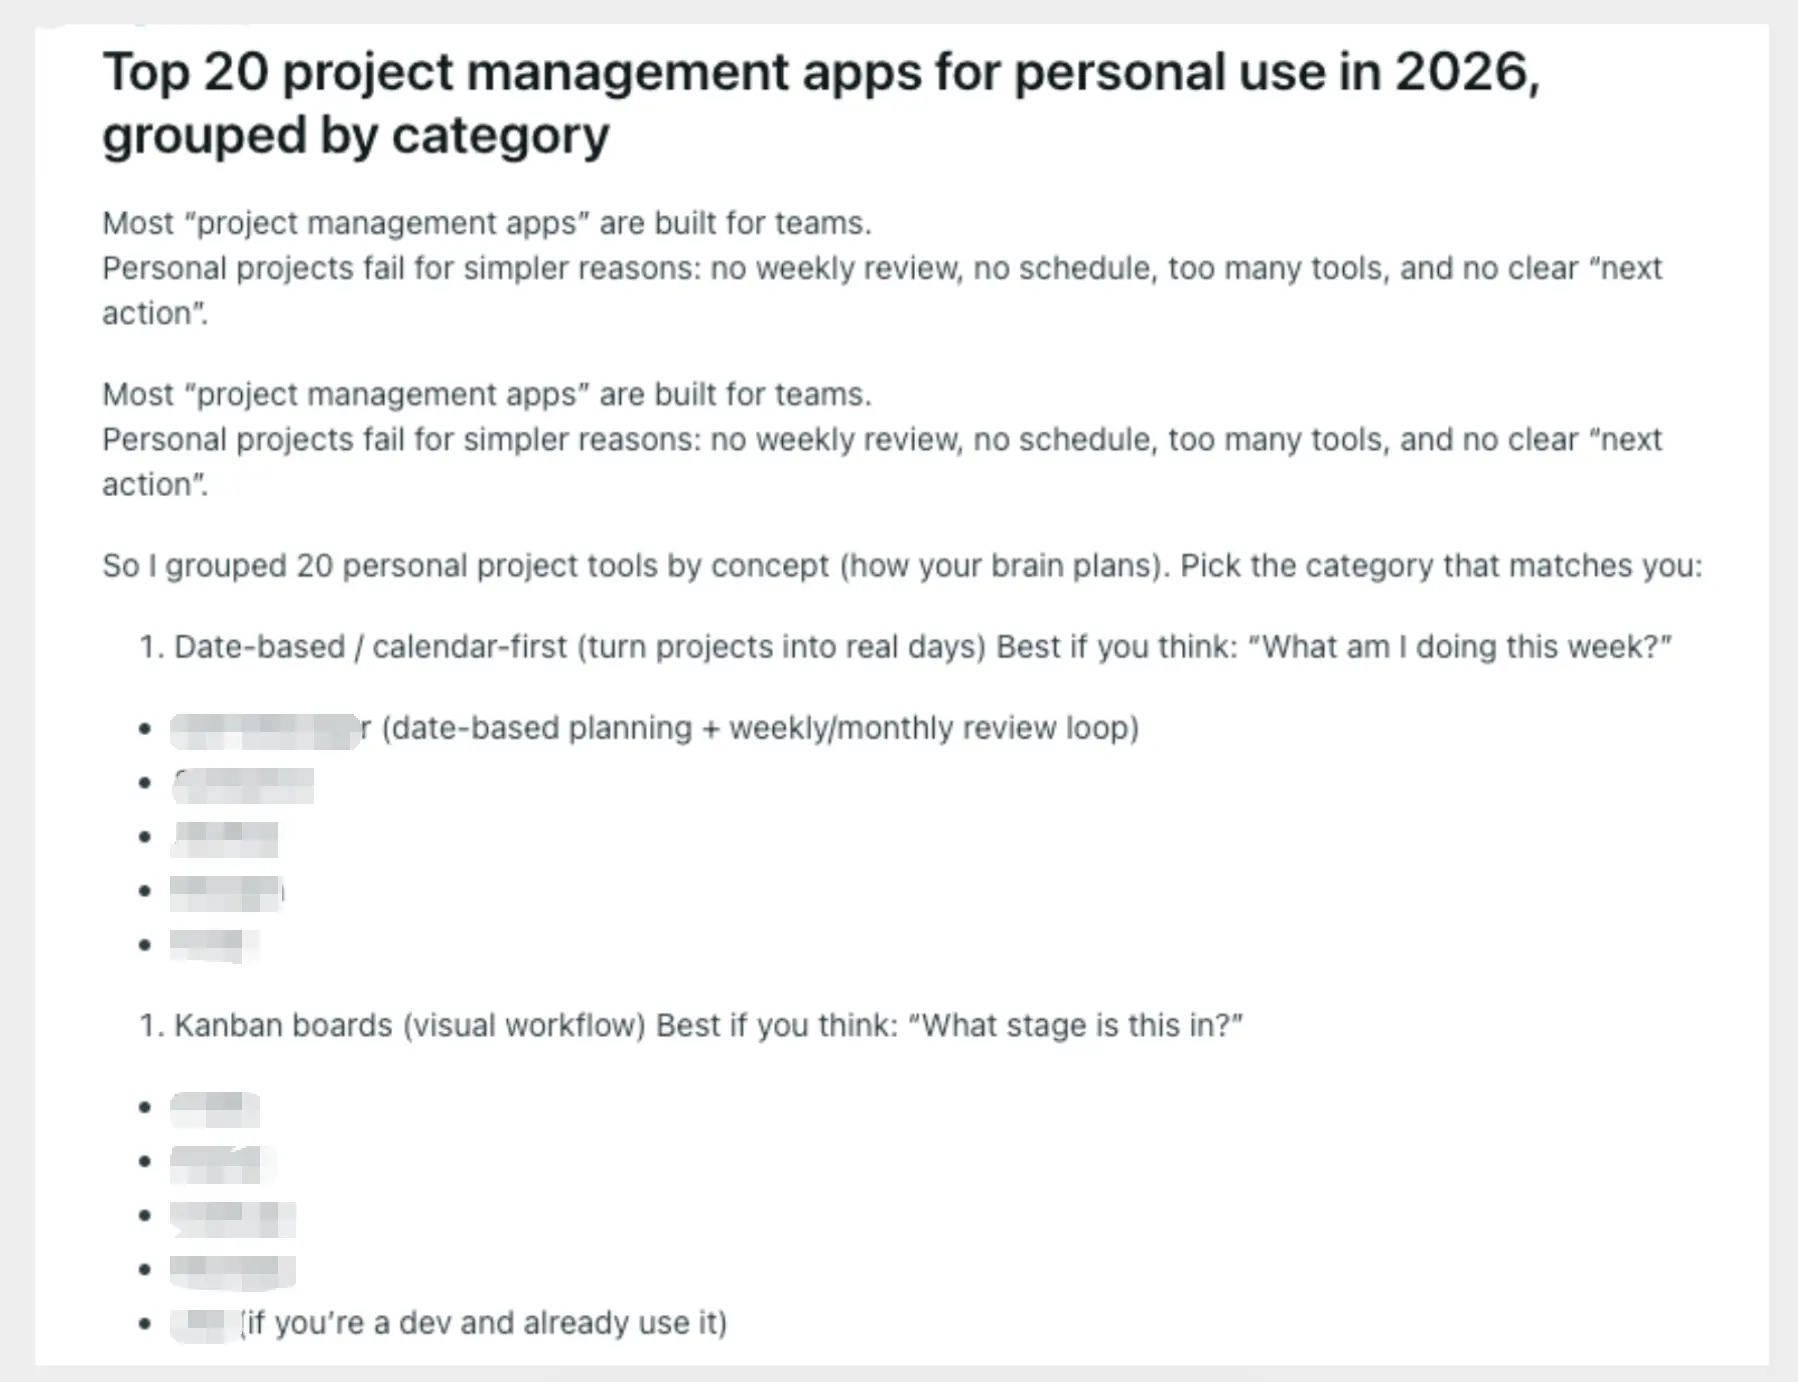Open the fourth blurred app under Date-based
This screenshot has height=1382, width=1798.
(227, 892)
